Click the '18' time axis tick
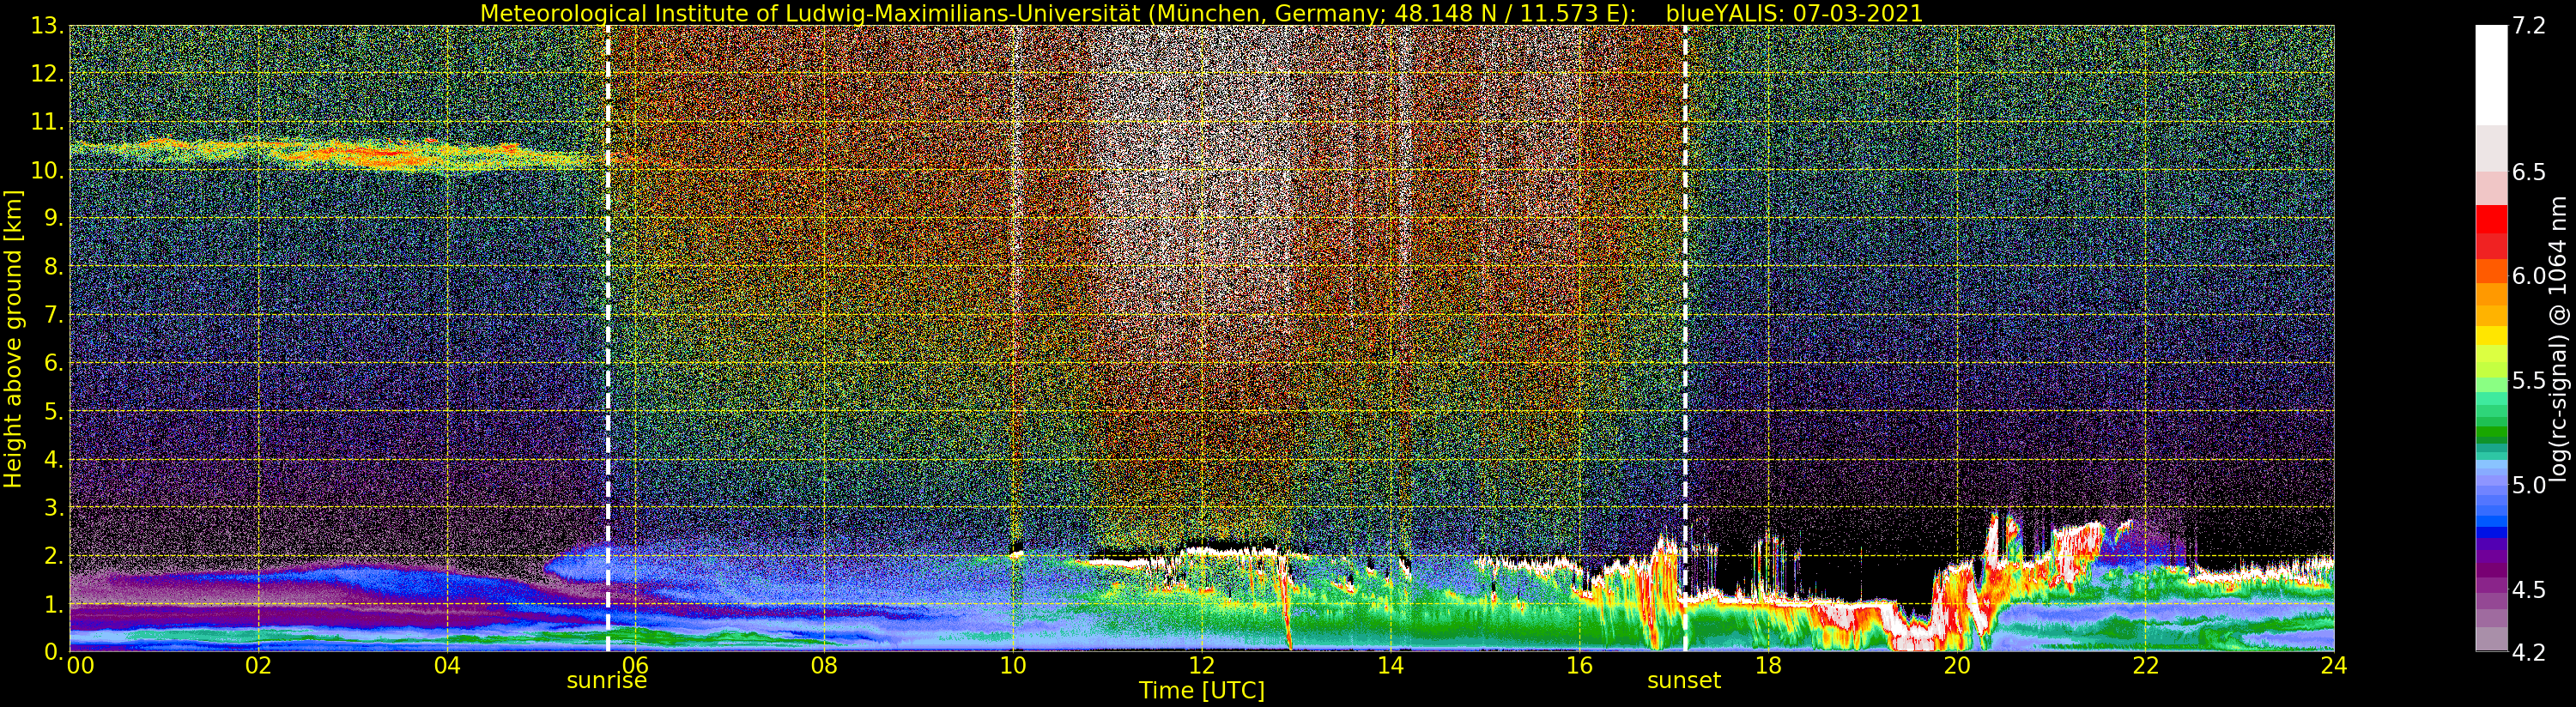 [1768, 666]
